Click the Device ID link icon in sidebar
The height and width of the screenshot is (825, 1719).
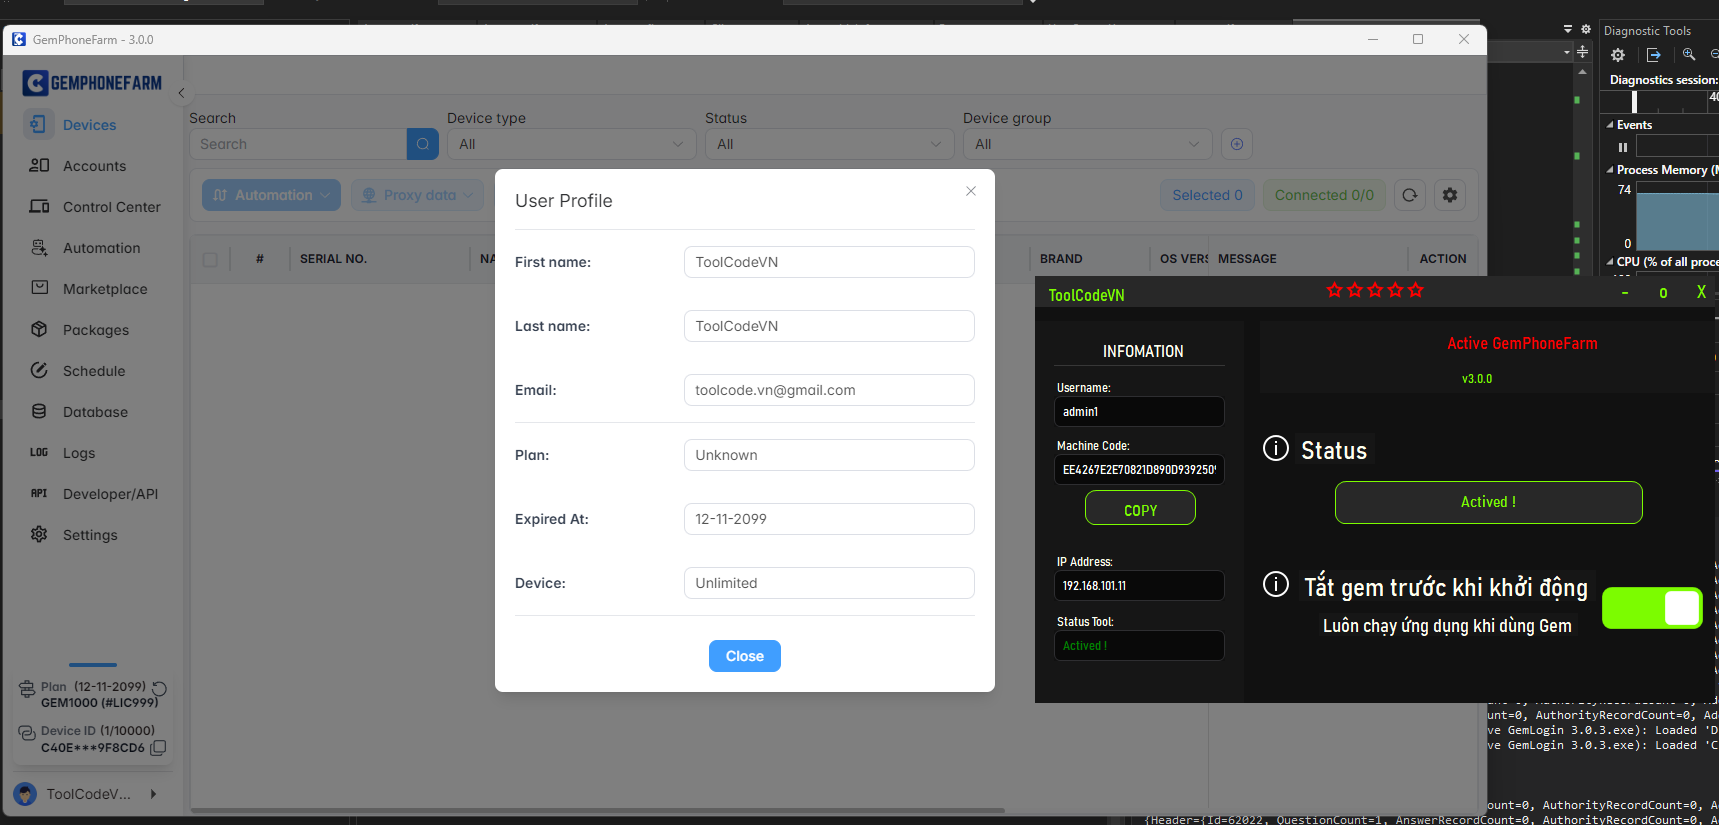27,733
